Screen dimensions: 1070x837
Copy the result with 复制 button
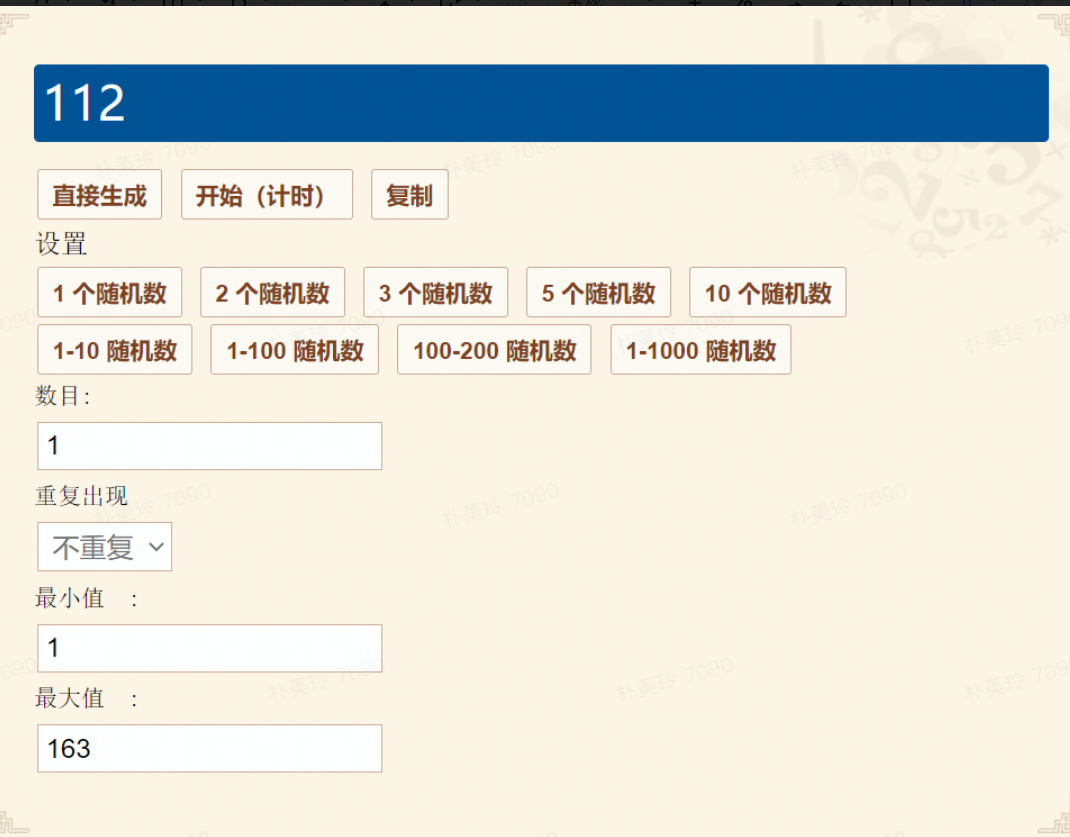pos(409,195)
